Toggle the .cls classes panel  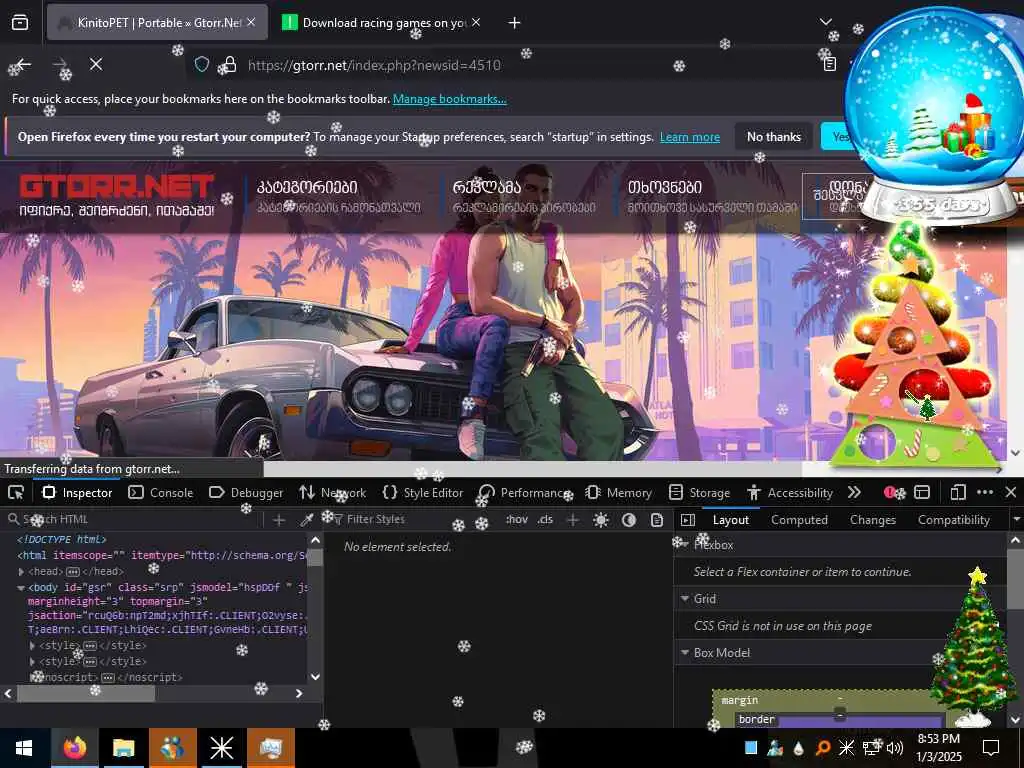click(545, 520)
